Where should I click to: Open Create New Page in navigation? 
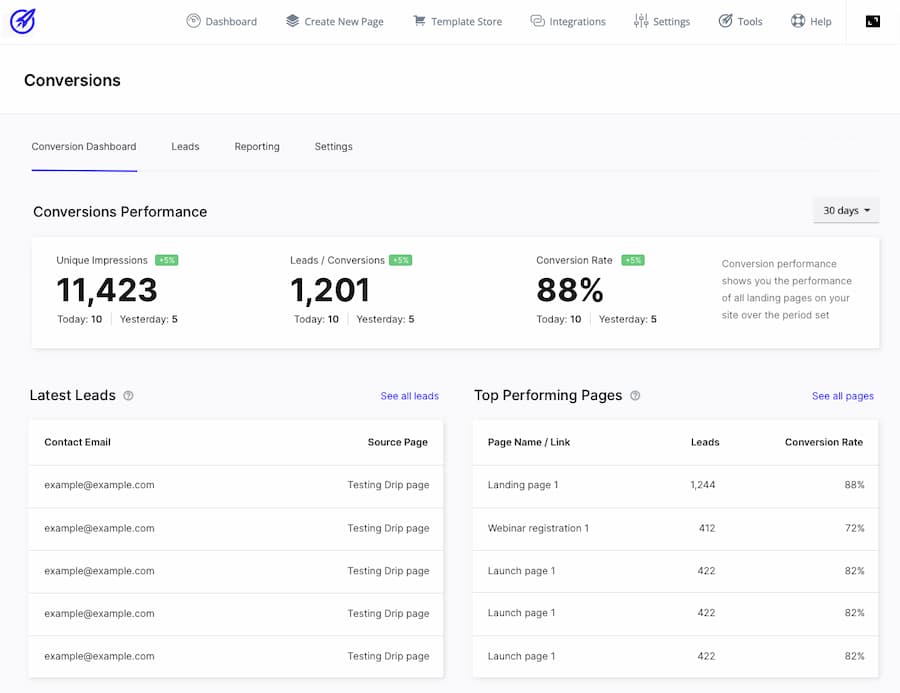click(x=344, y=22)
